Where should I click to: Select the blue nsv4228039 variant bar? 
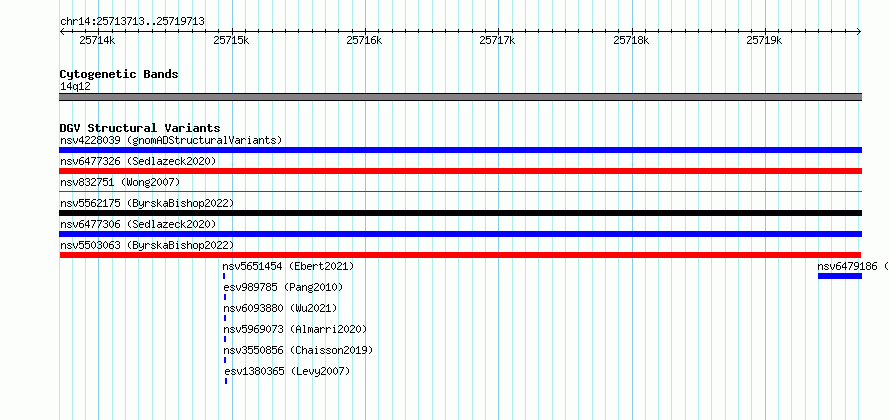(460, 150)
